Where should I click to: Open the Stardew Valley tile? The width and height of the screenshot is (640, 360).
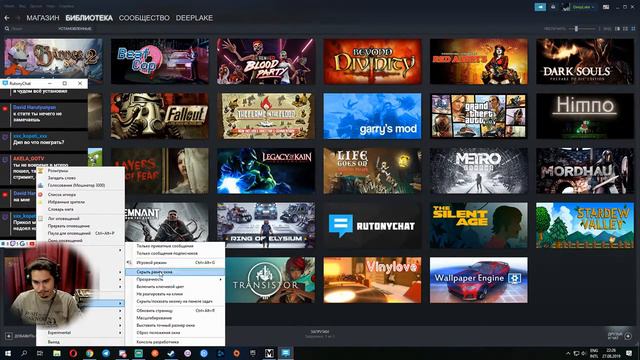(585, 225)
